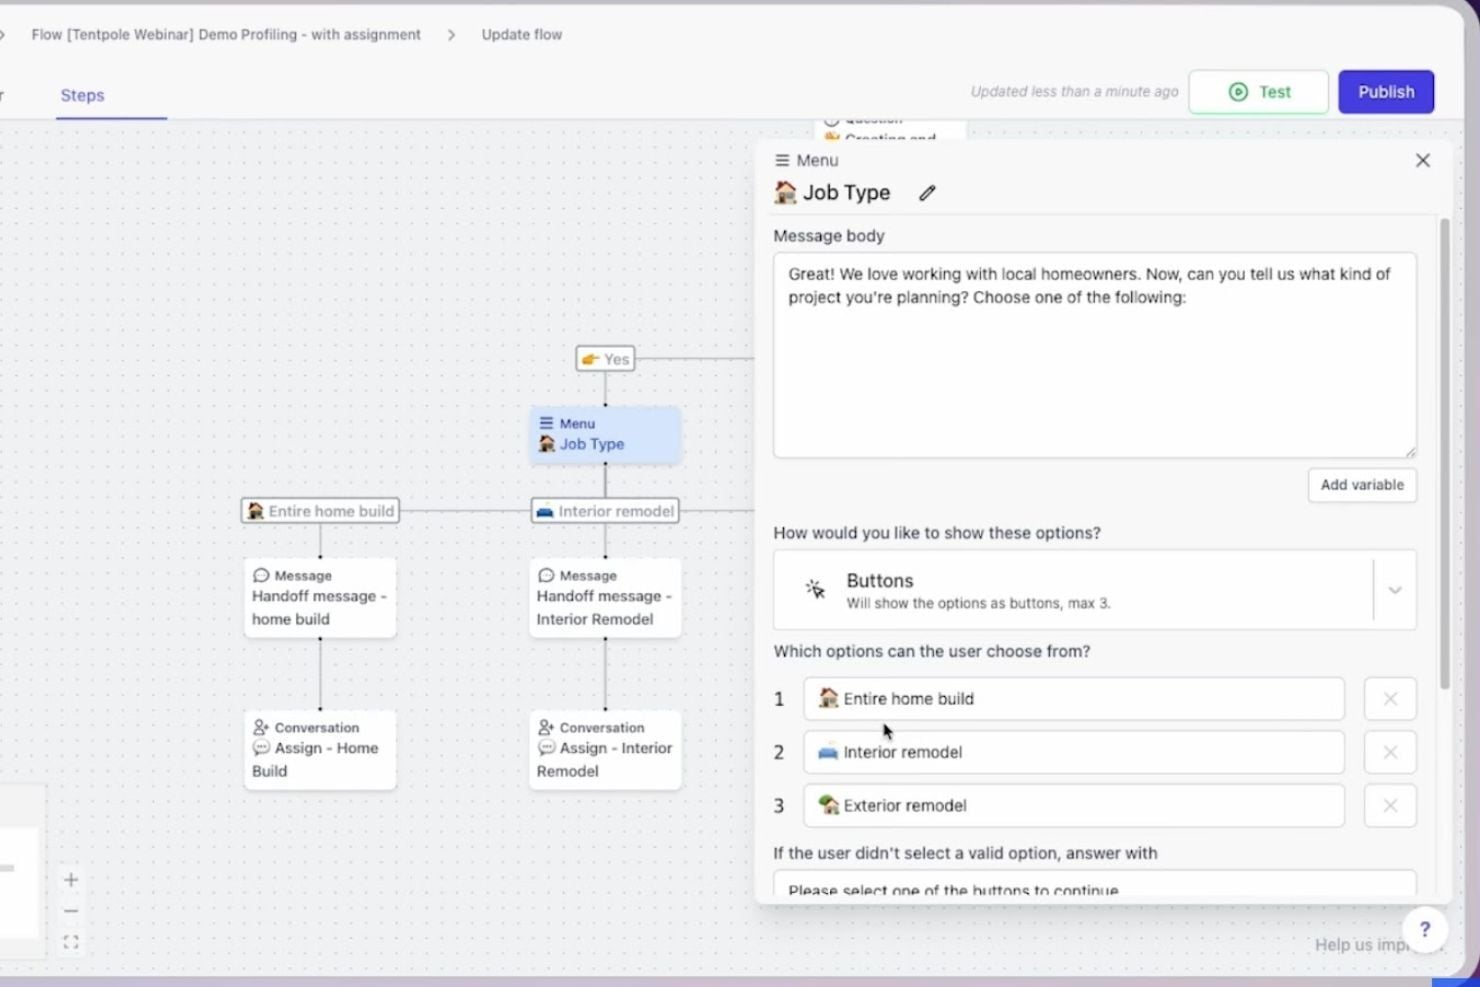Click the zoom in plus icon on canvas
Screen dimensions: 1480x987
pyautogui.click(x=70, y=879)
